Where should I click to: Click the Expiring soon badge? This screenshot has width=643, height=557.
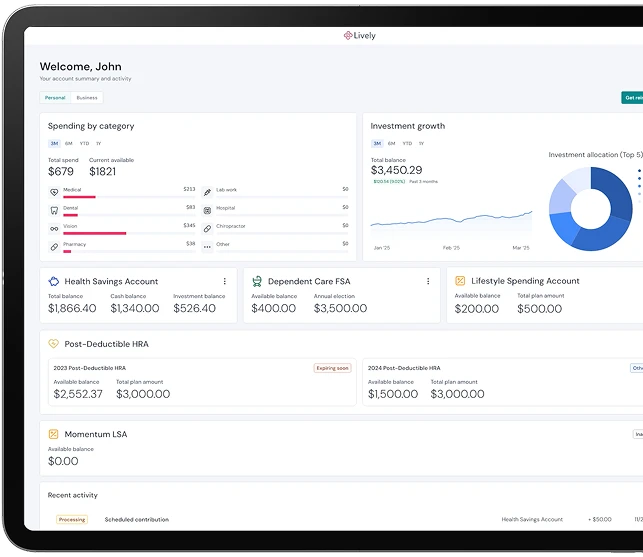pyautogui.click(x=332, y=368)
